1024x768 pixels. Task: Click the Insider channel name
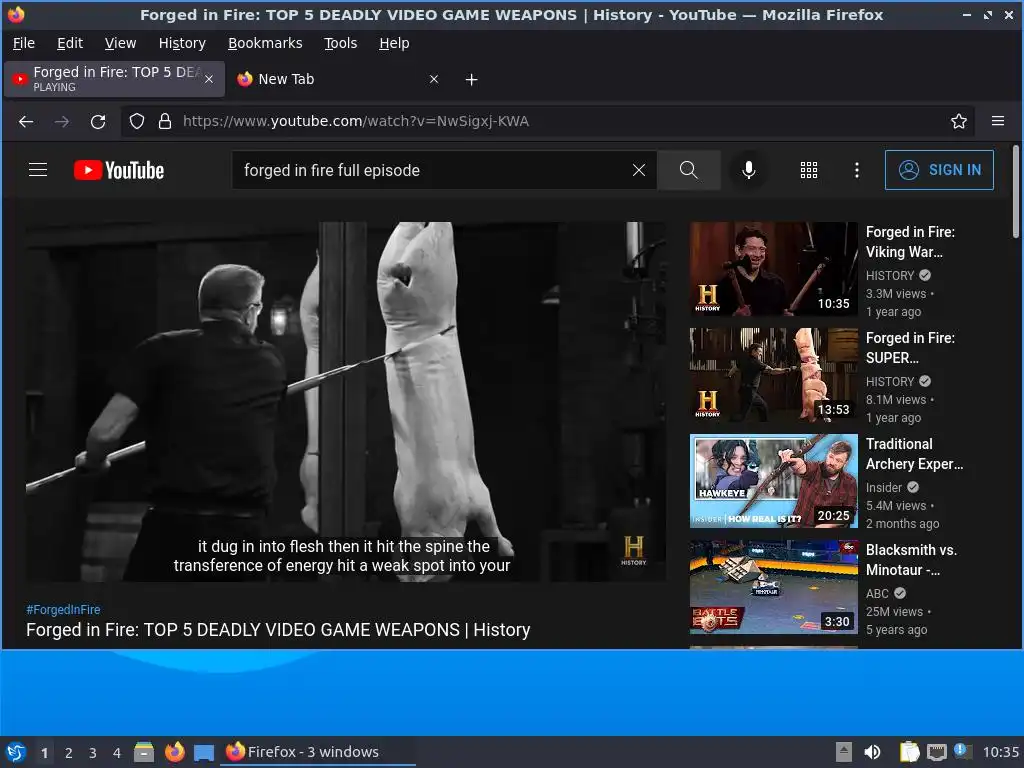tap(884, 487)
